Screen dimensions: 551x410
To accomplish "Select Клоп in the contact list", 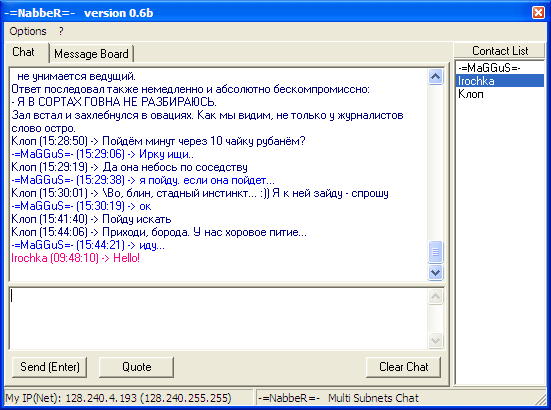I will coord(500,94).
